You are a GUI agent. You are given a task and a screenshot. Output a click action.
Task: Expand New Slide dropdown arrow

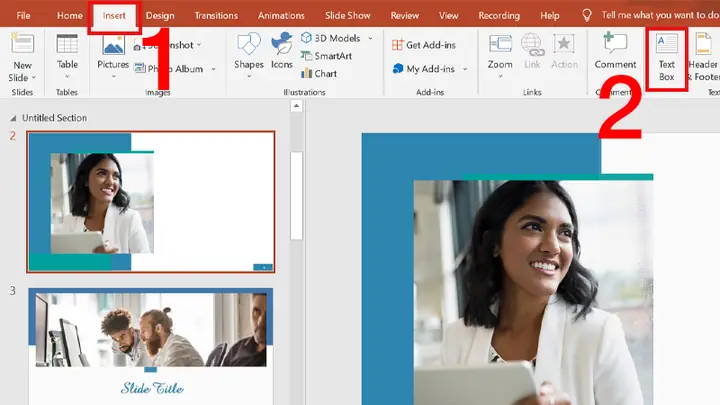click(x=34, y=78)
